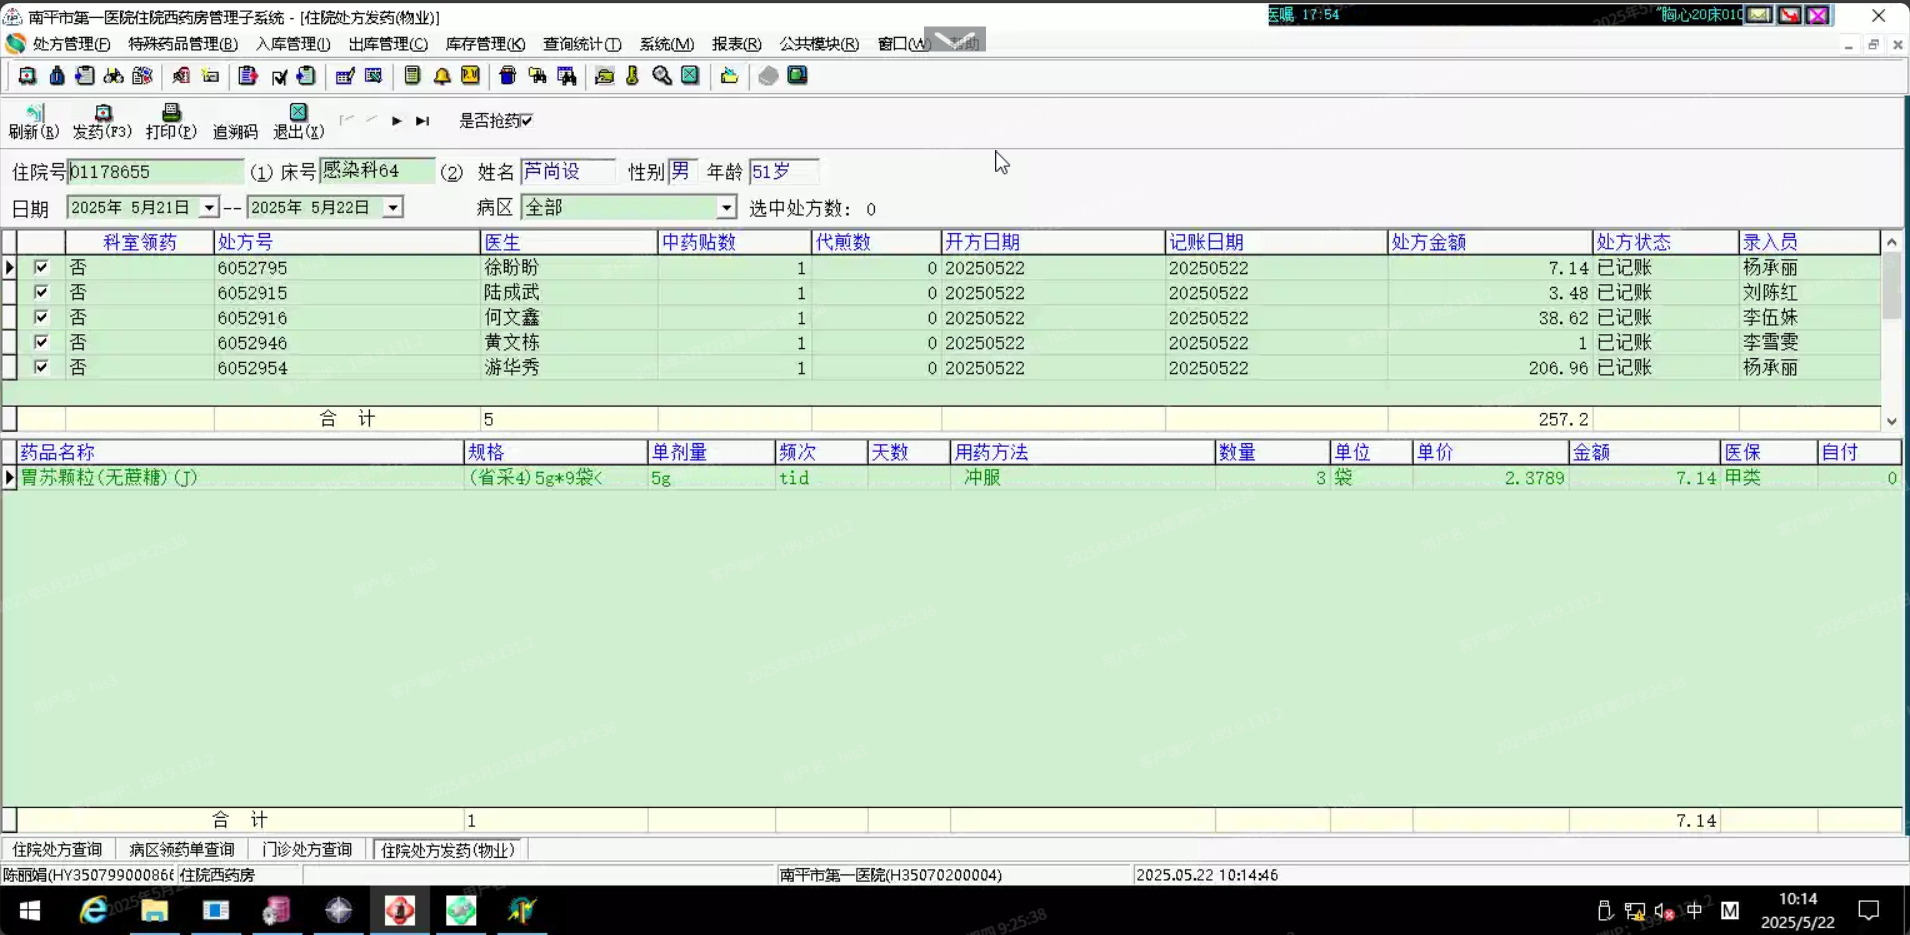
Task: Click the 发药(F3) dispense button
Action: pyautogui.click(x=102, y=122)
